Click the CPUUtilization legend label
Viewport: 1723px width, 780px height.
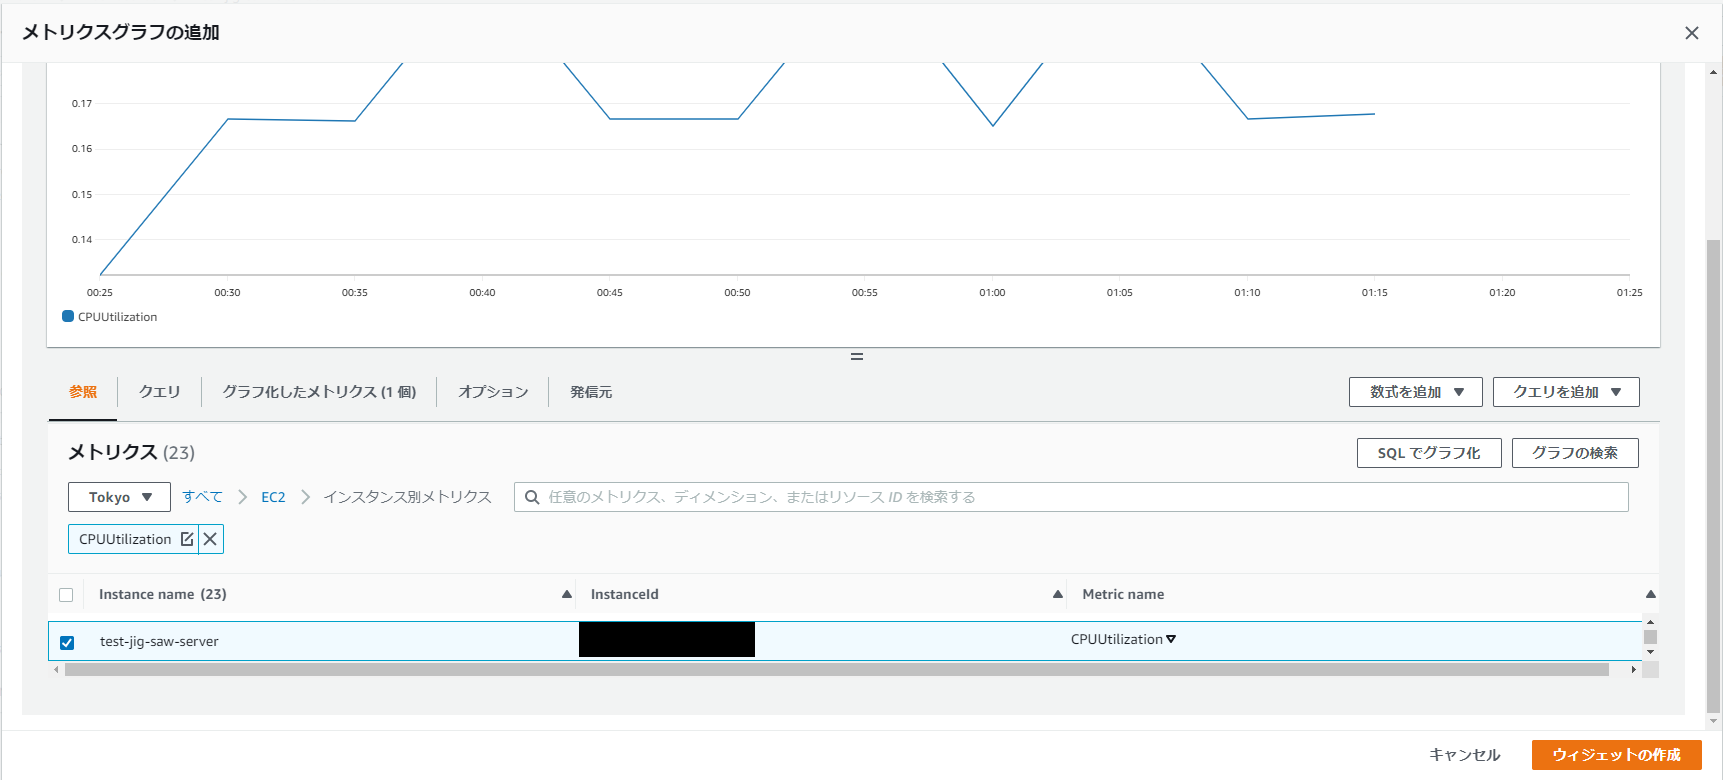117,317
